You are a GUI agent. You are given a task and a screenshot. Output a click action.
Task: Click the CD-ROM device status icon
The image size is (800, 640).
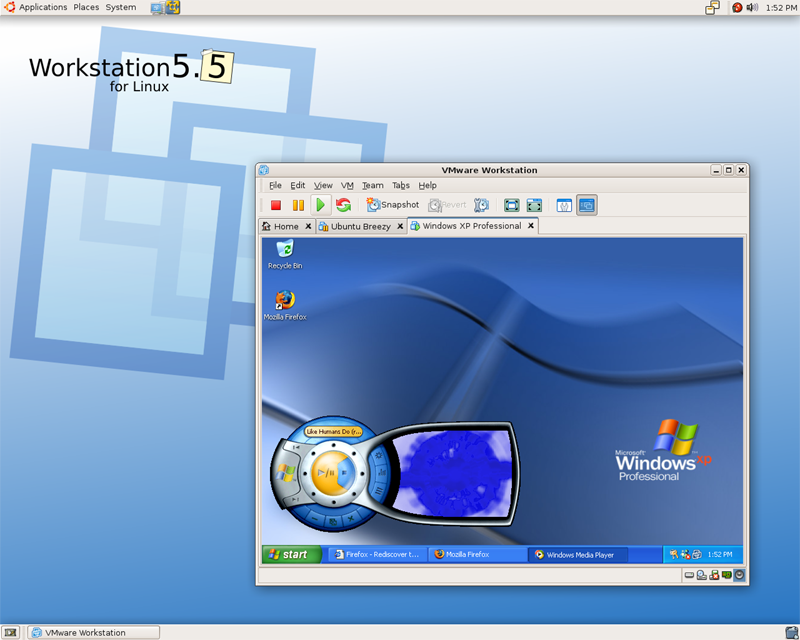[702, 575]
